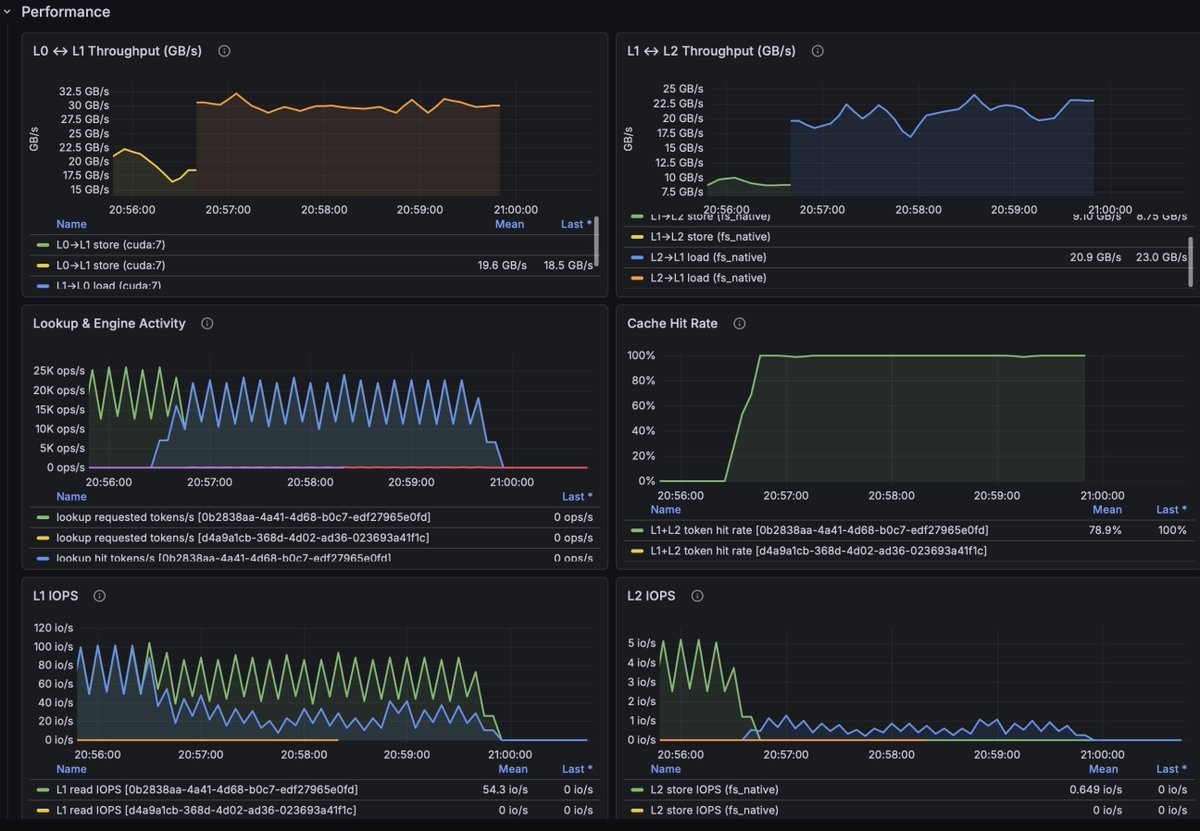Show info tooltip icon for Cache Hit Rate
The width and height of the screenshot is (1200, 831).
coord(740,324)
